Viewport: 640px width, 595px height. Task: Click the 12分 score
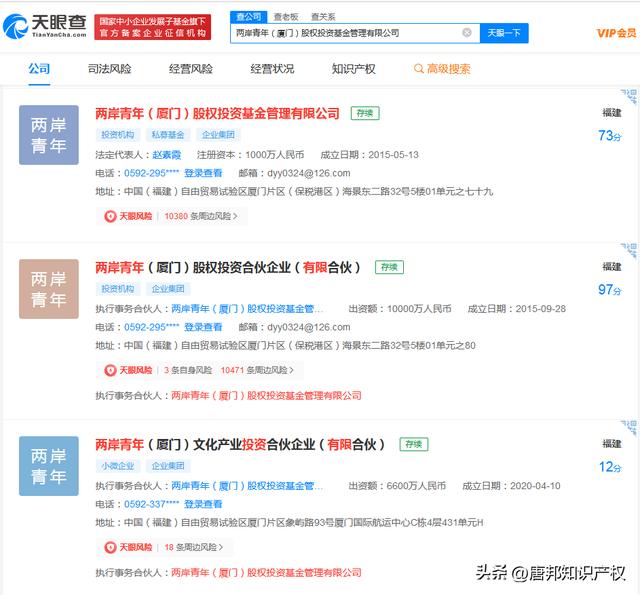[609, 466]
